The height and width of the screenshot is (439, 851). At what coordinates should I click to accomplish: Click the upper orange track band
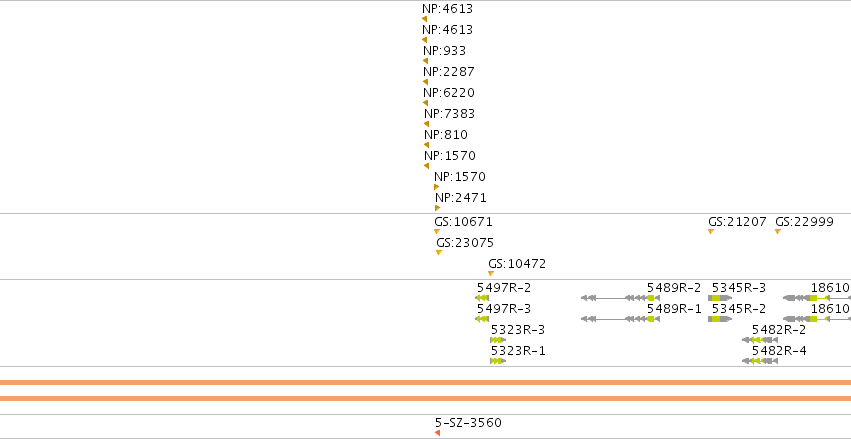[x=426, y=383]
